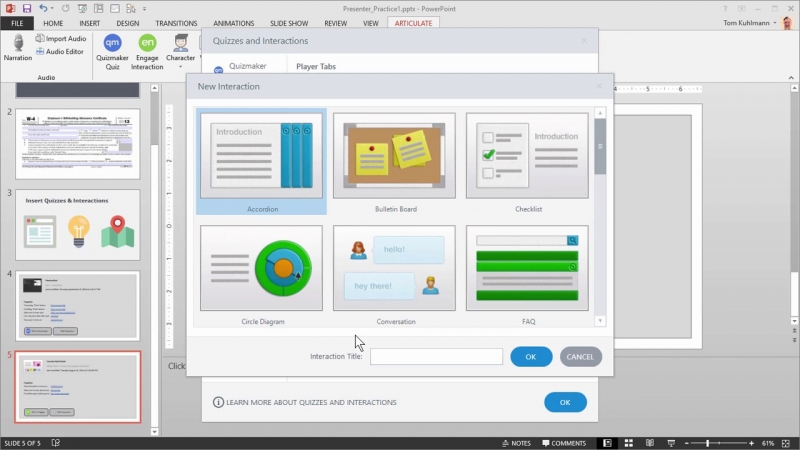
Task: Click the interaction list scrollbar thumb
Action: (x=600, y=147)
